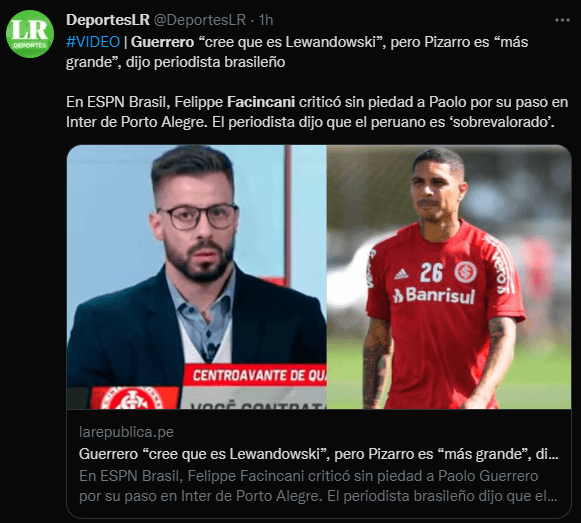Open the 1h timestamp link
Image resolution: width=581 pixels, height=523 pixels.
266,20
